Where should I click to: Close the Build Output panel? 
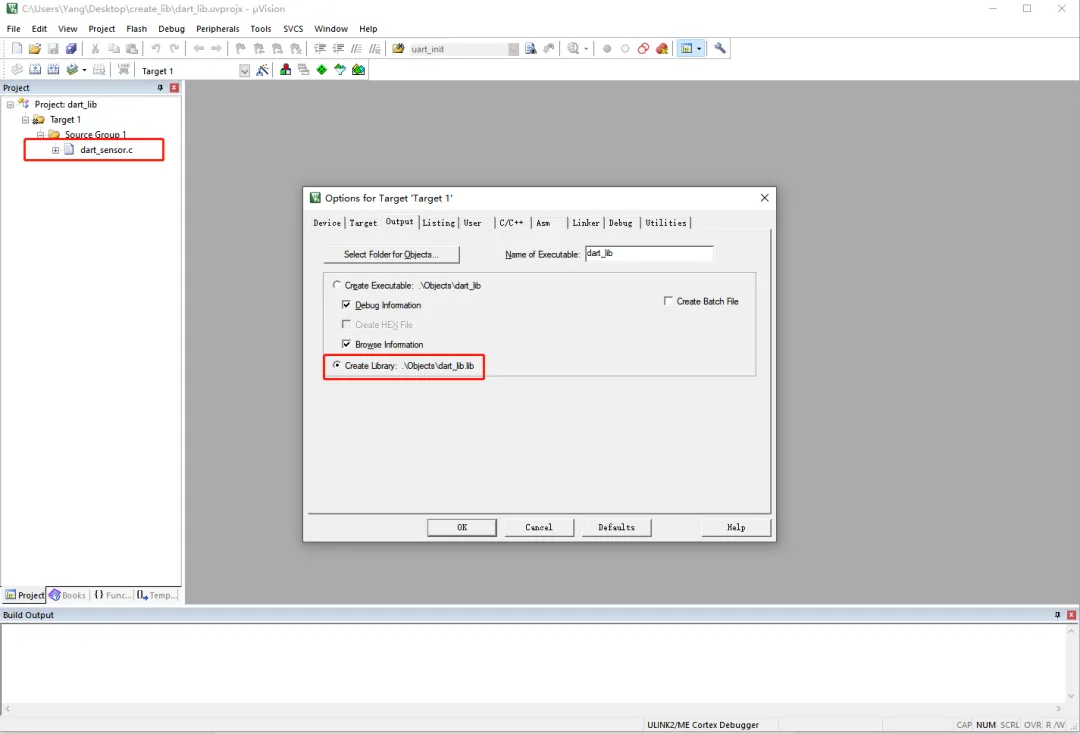(1071, 615)
